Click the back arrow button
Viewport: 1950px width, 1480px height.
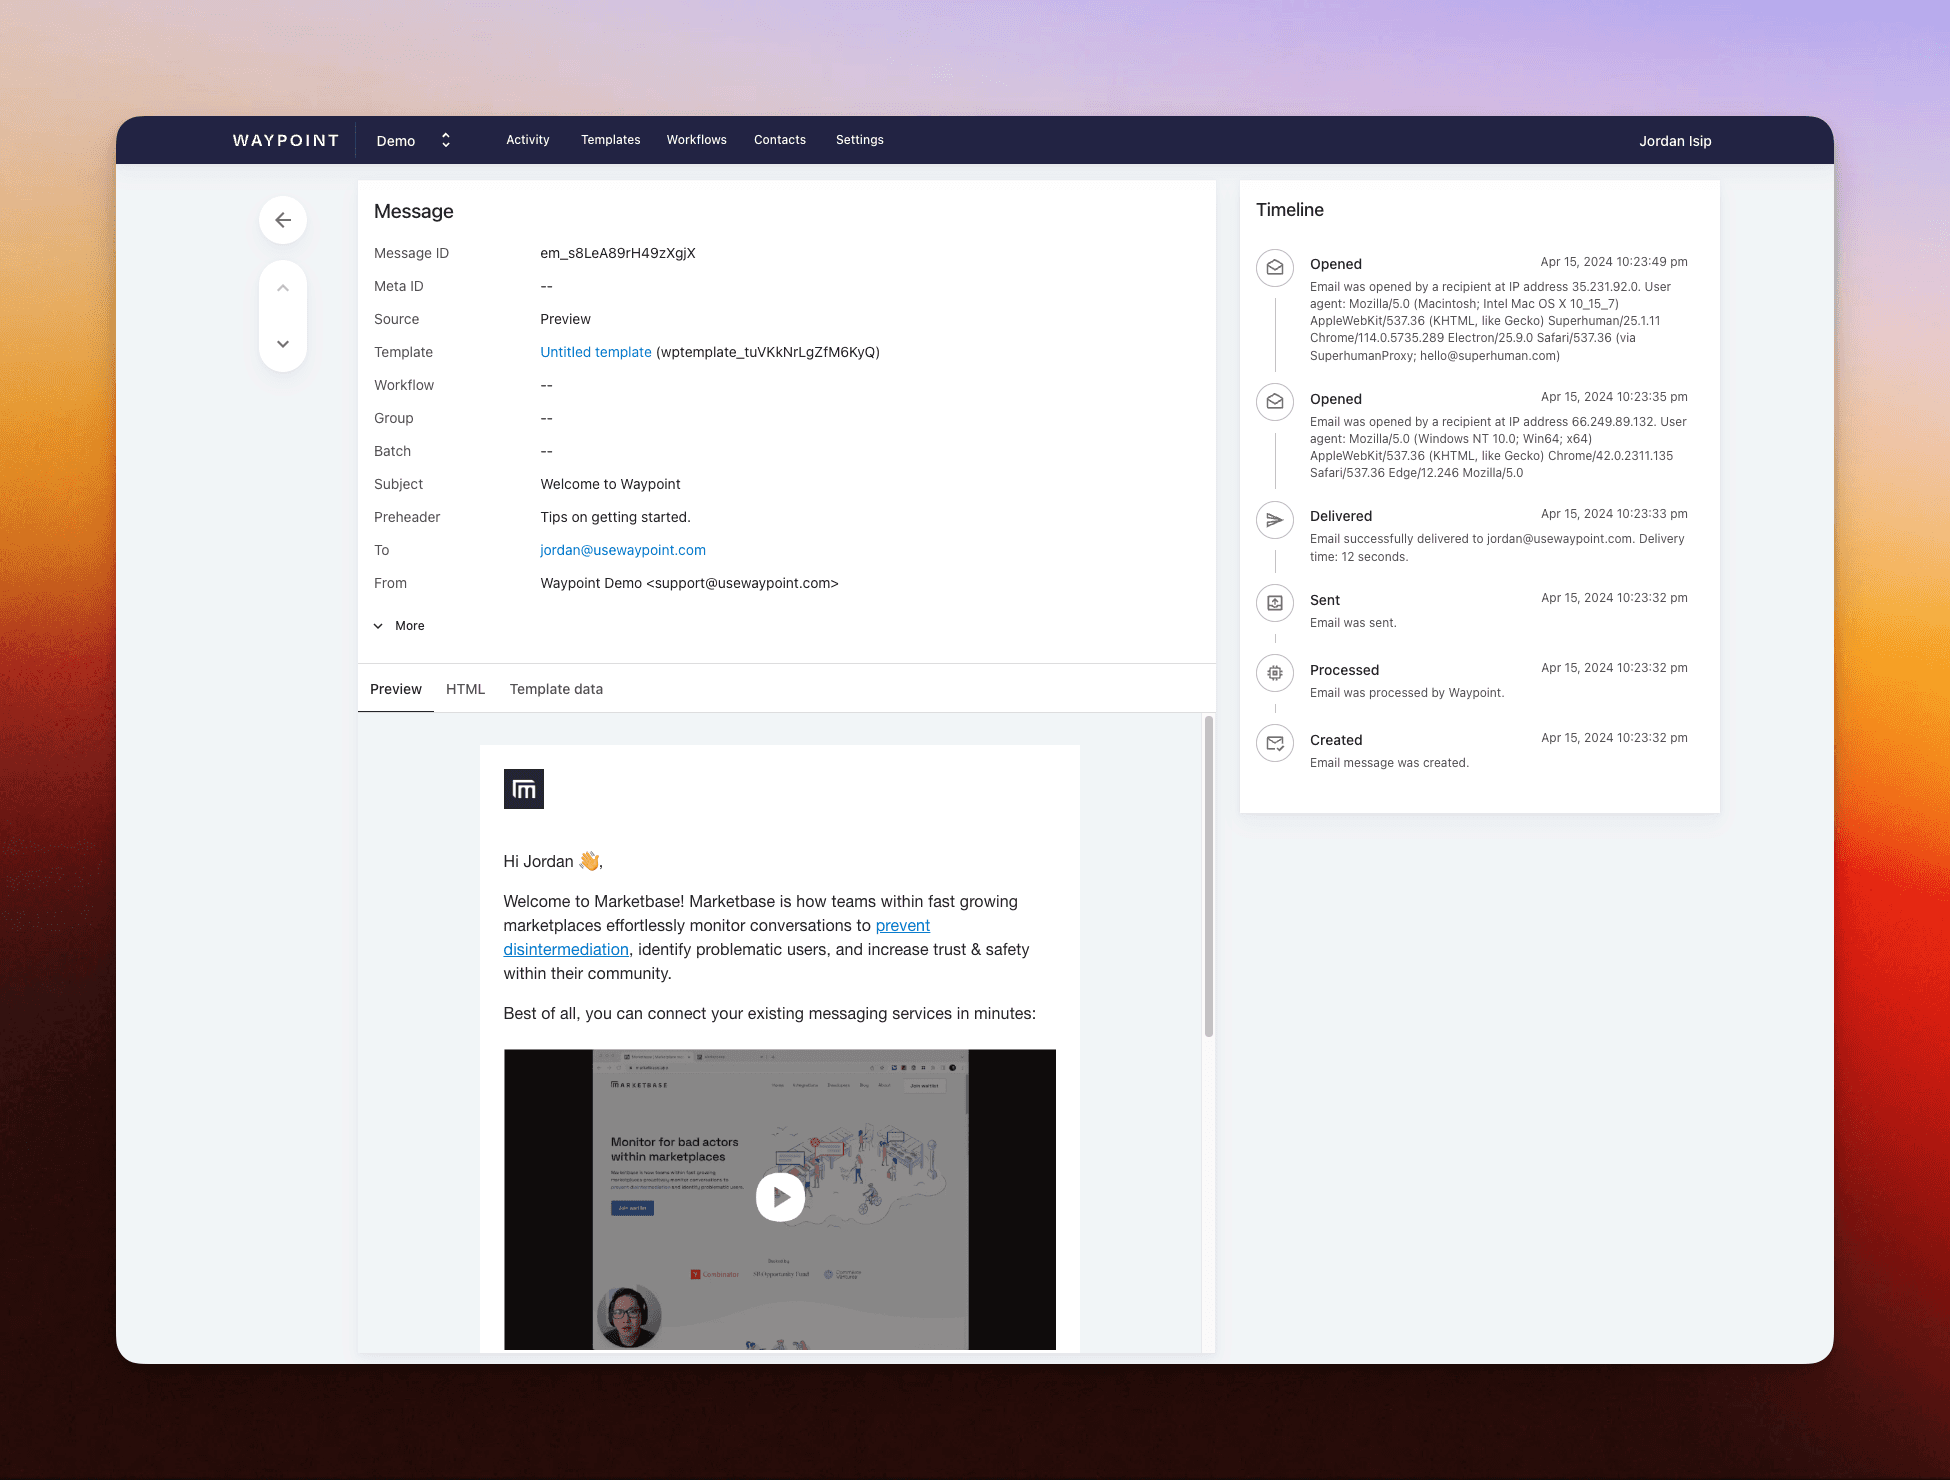click(x=283, y=220)
